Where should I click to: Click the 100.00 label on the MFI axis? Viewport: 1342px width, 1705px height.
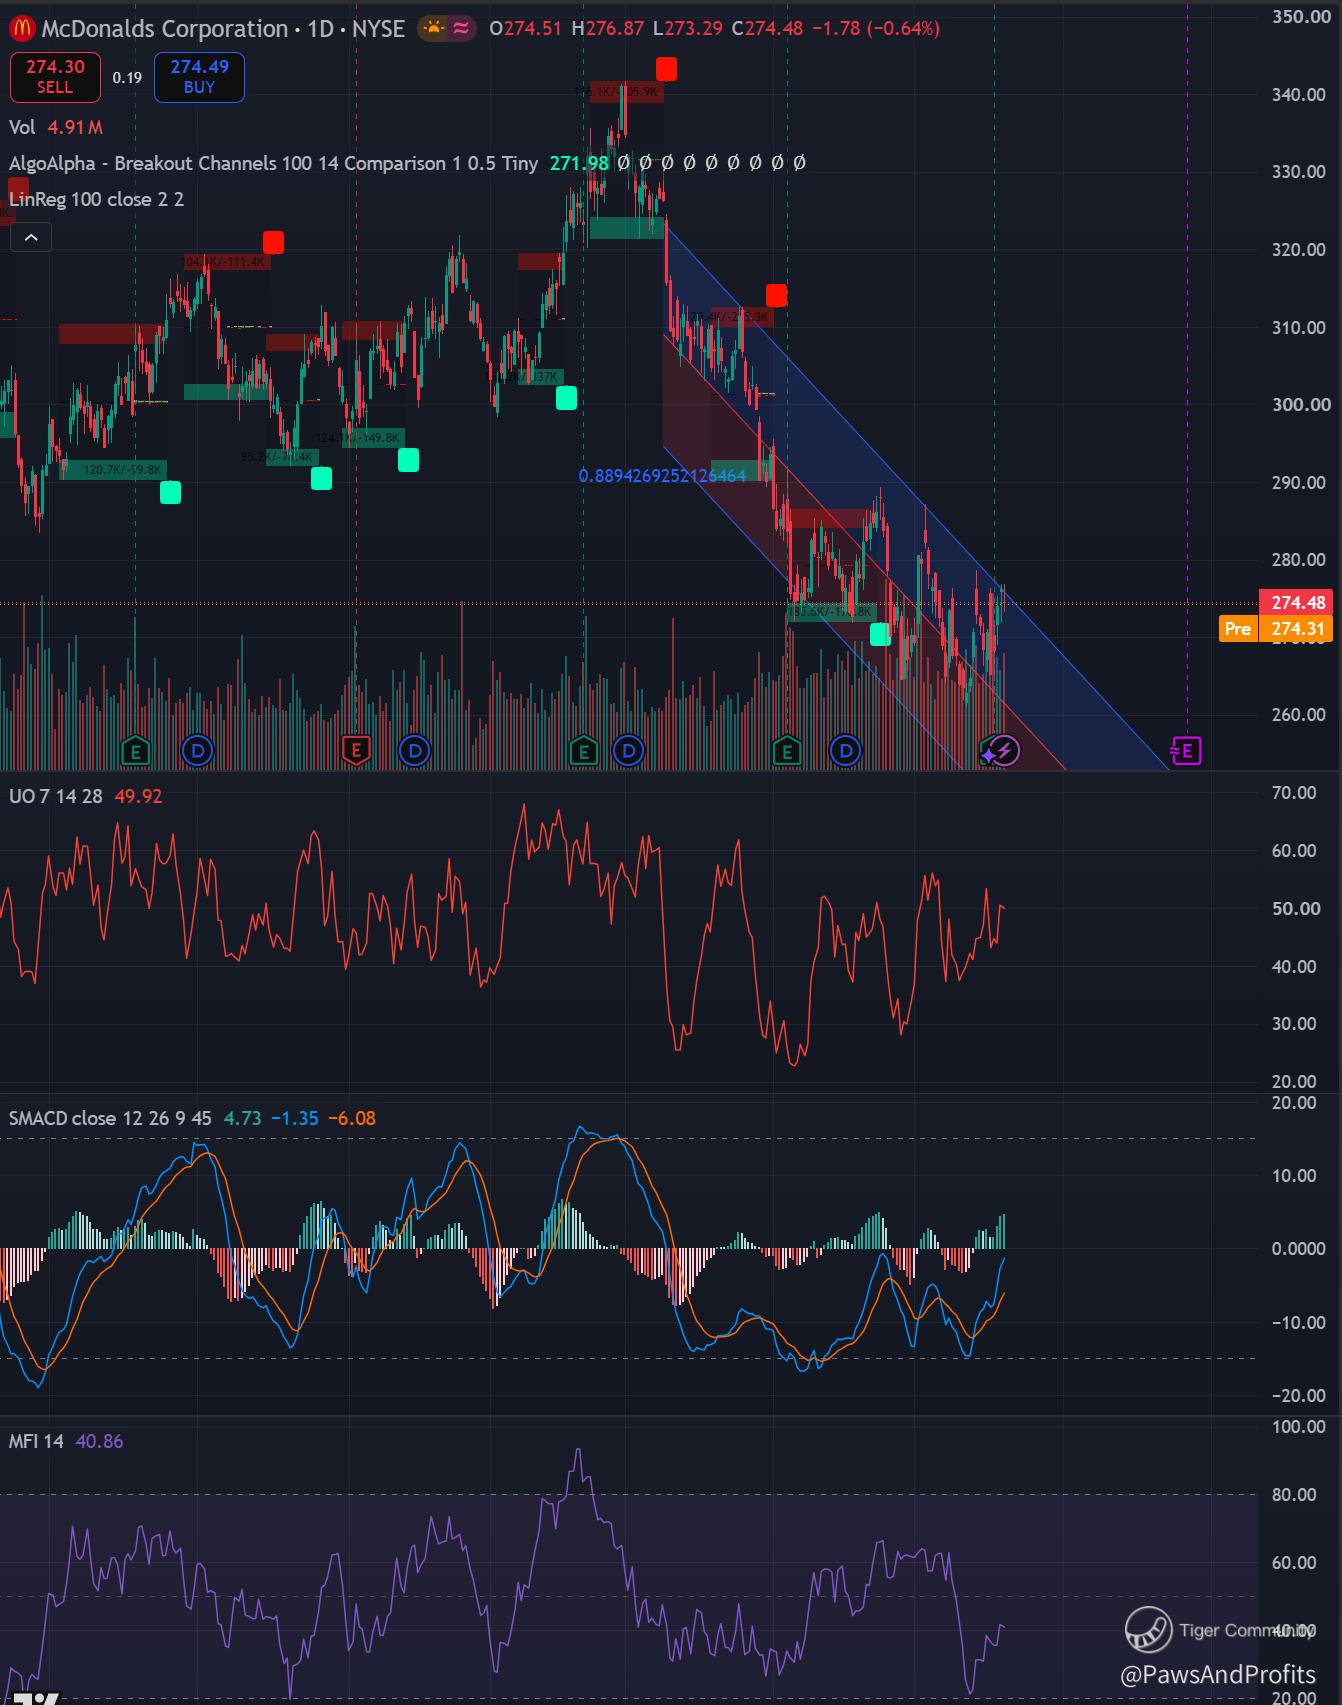[1301, 1426]
